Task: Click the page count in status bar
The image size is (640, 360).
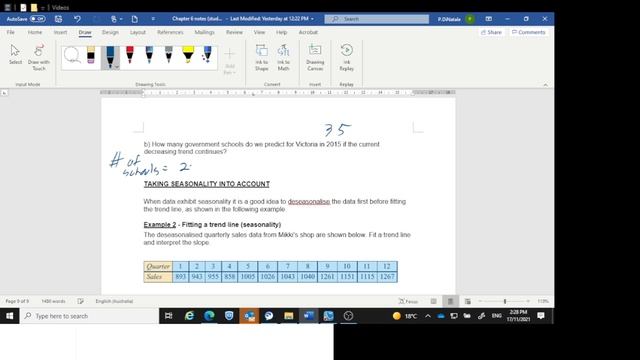Action: pos(17,301)
